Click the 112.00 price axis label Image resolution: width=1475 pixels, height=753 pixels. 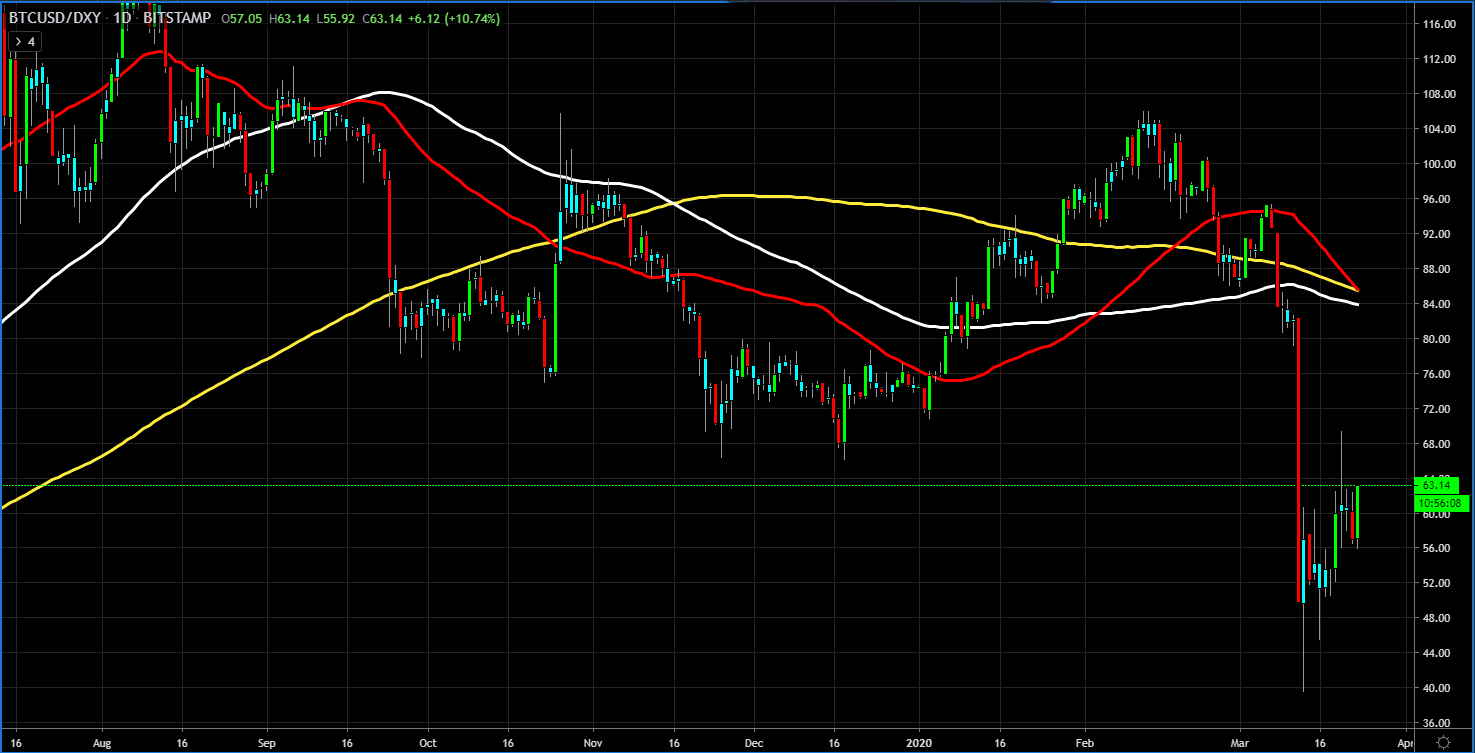click(1437, 59)
